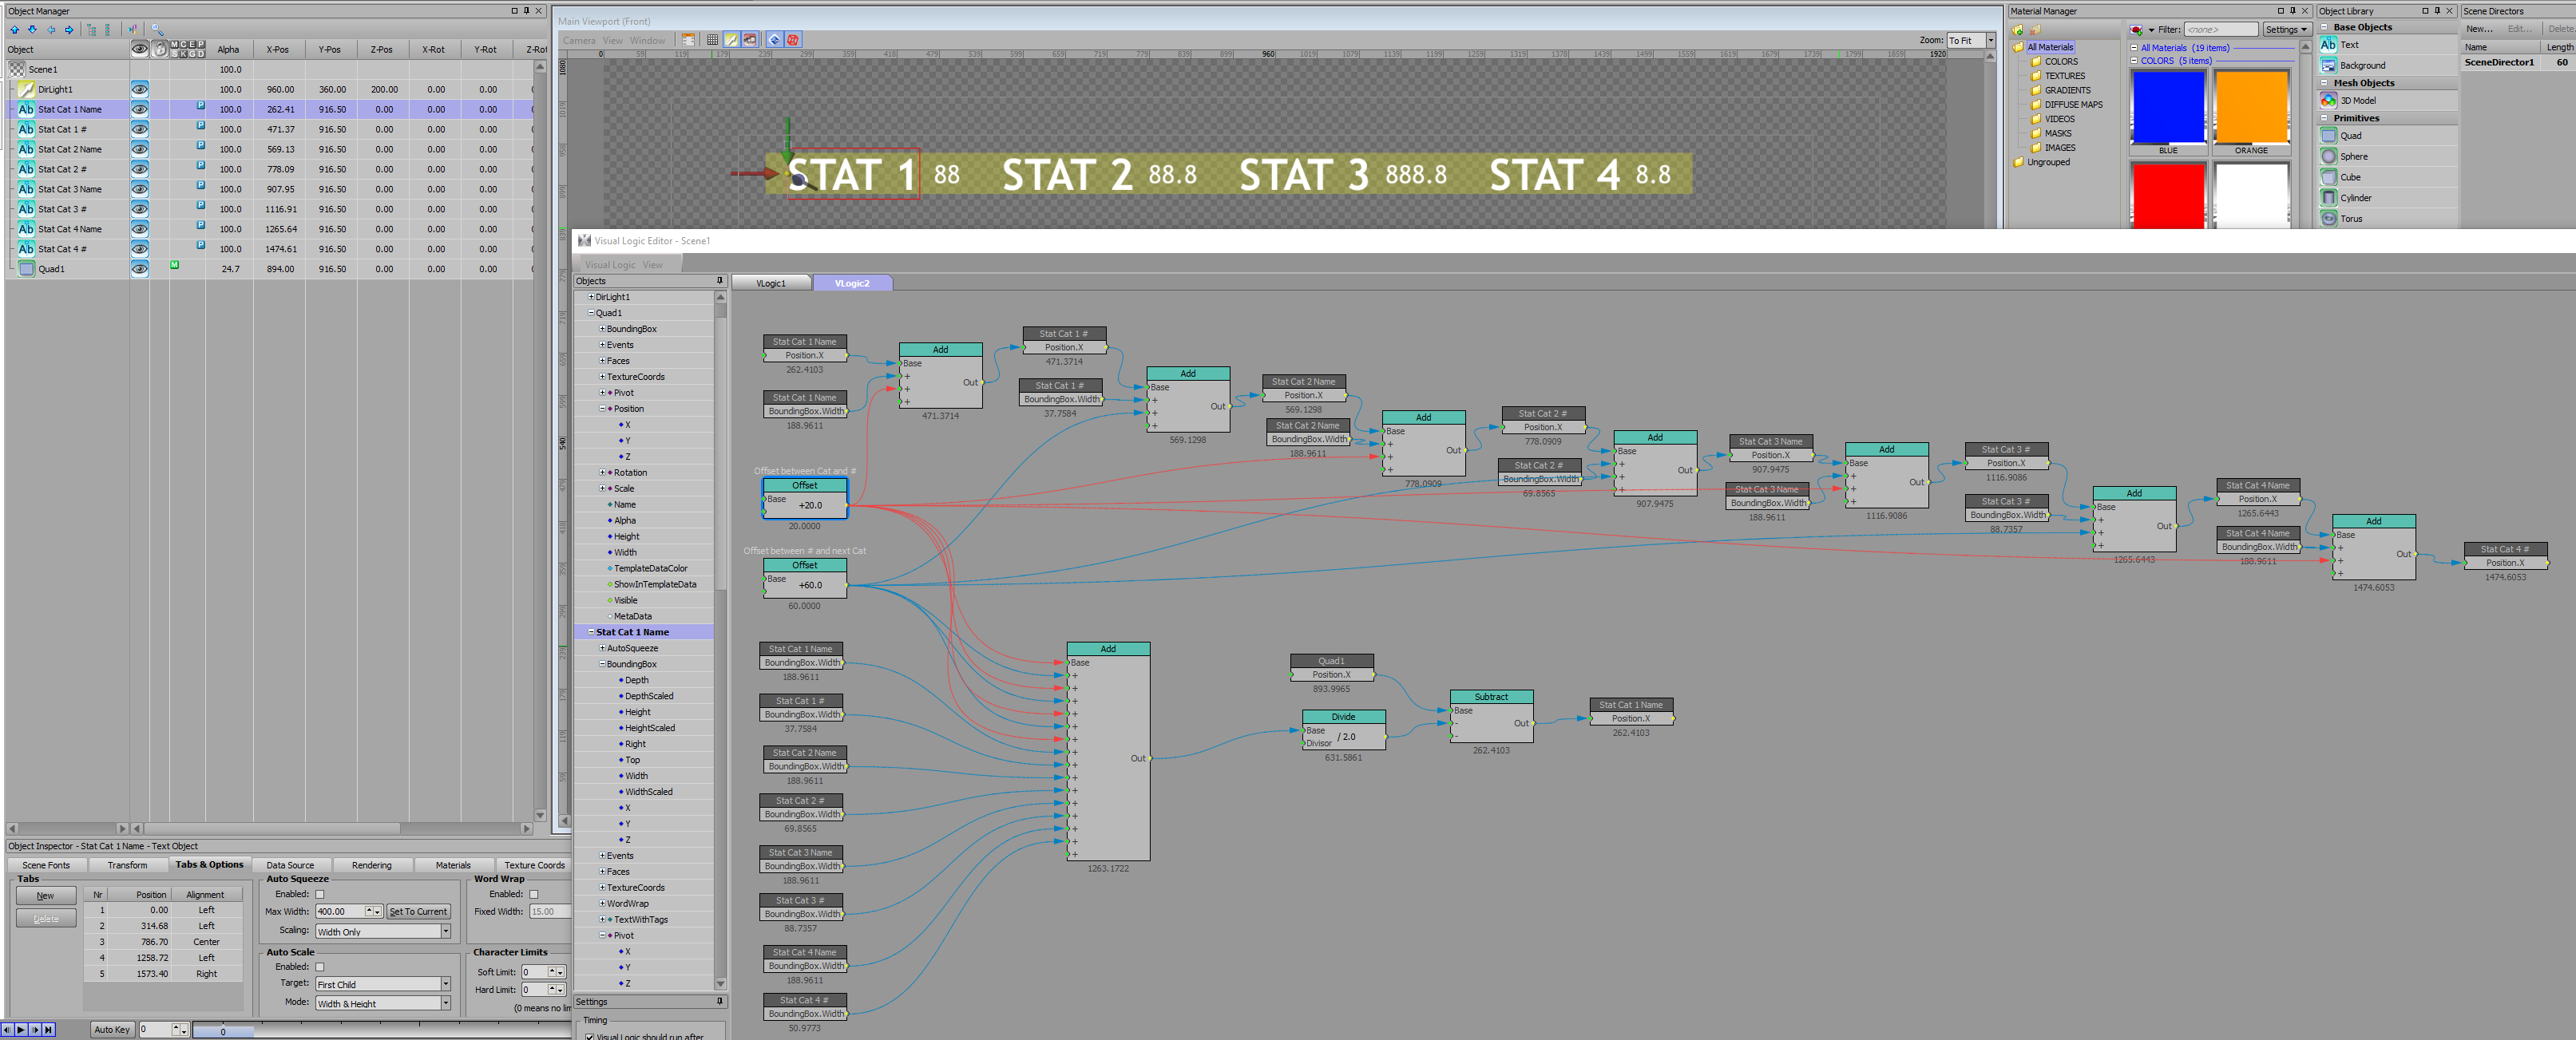Click the search magnifier icon in Object Manager

coord(157,29)
